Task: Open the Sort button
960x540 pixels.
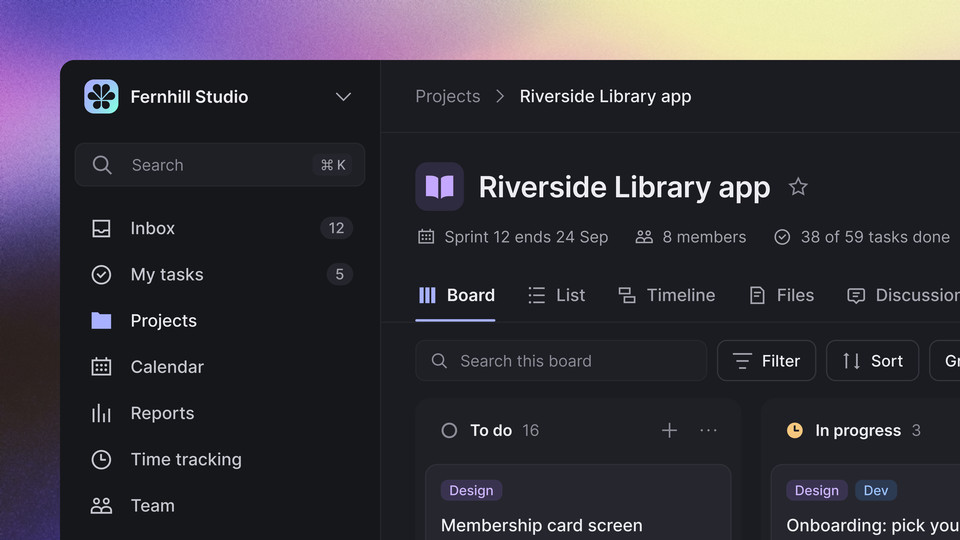Action: pos(872,361)
